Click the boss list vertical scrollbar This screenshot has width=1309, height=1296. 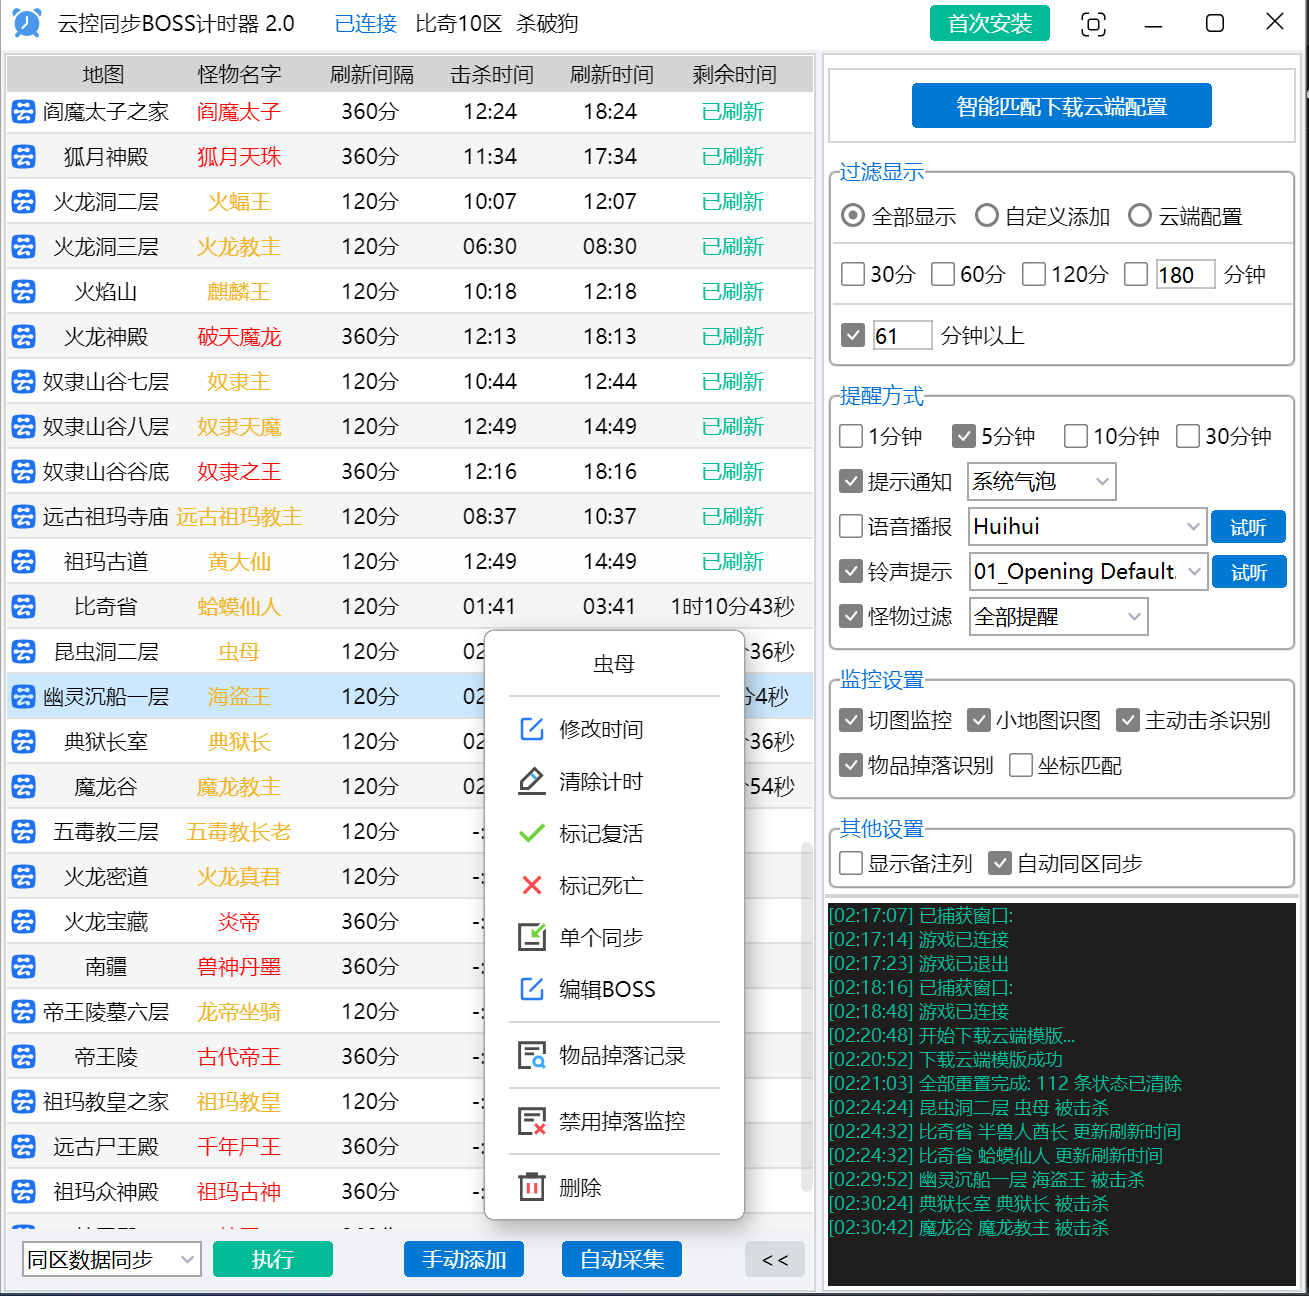[806, 1016]
